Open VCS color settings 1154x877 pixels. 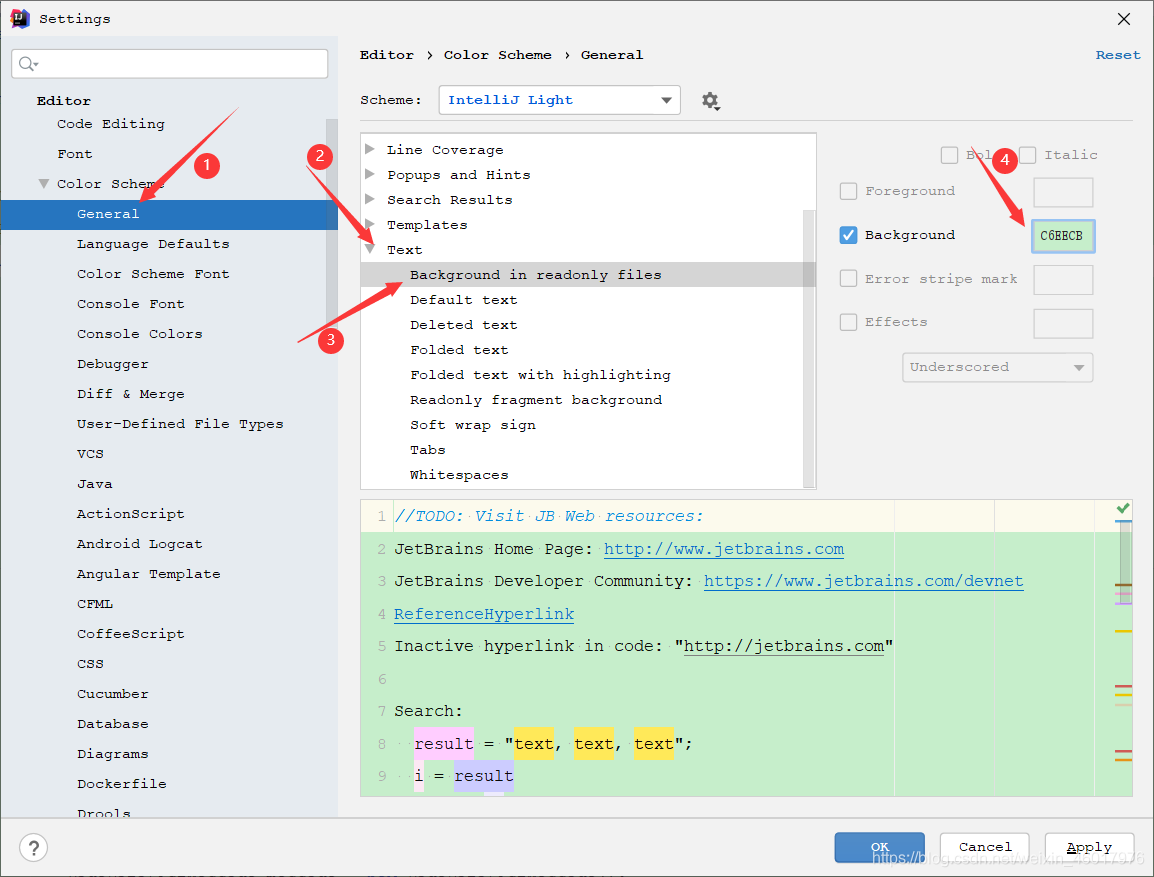pyautogui.click(x=91, y=454)
